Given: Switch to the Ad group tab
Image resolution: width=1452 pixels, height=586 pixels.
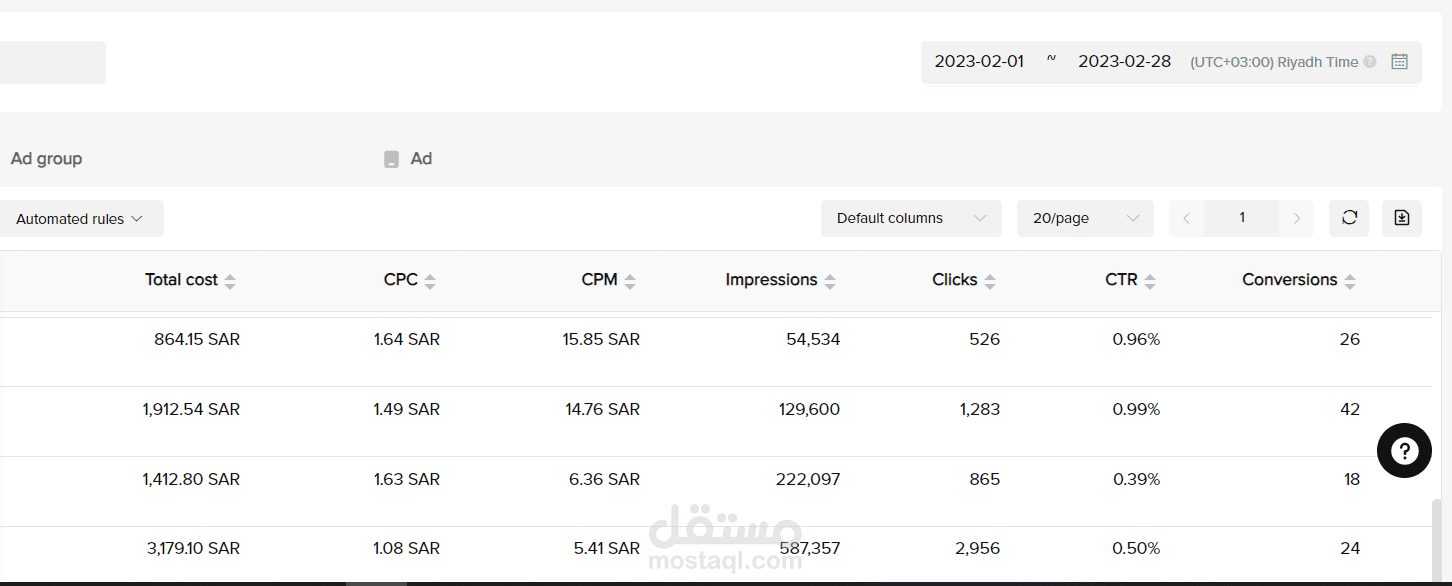Looking at the screenshot, I should tap(46, 159).
